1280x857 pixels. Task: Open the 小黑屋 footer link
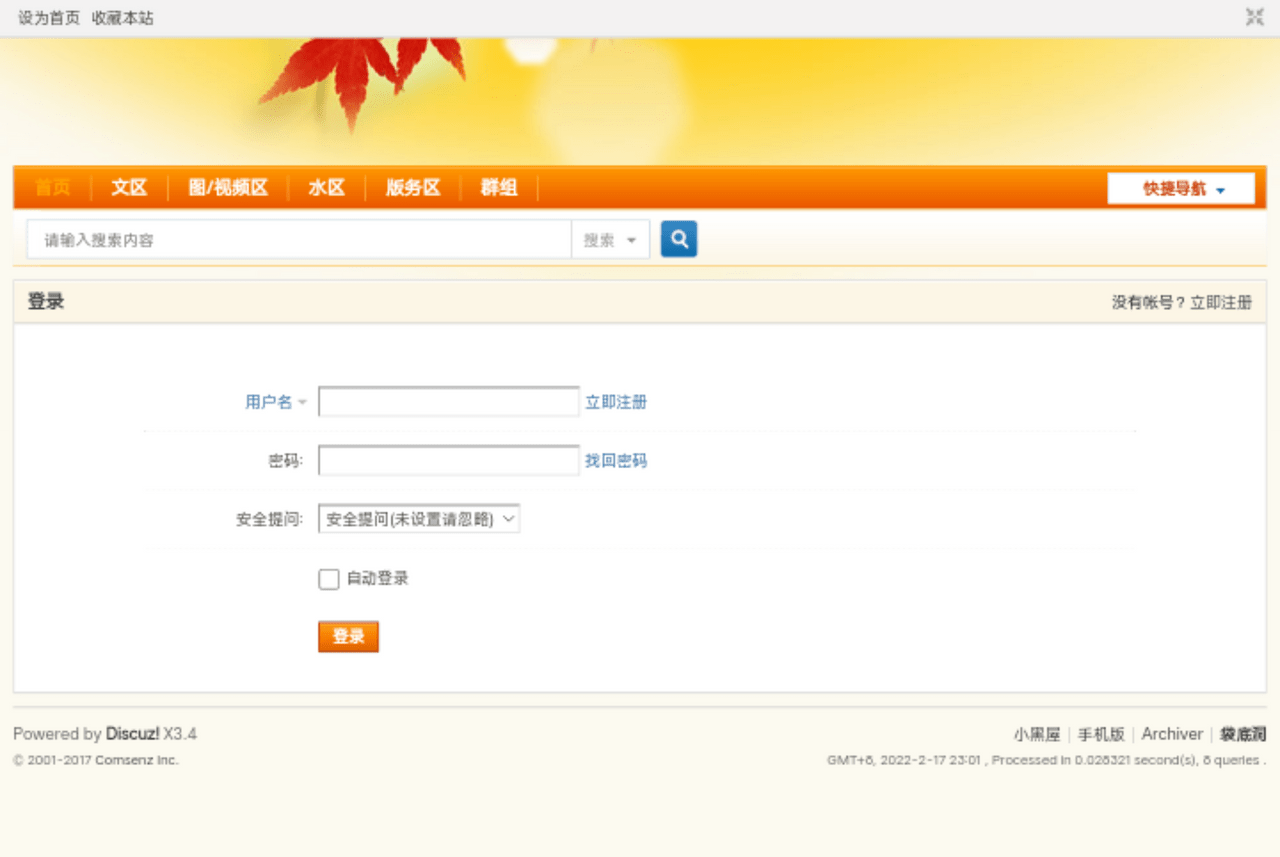[x=1037, y=734]
